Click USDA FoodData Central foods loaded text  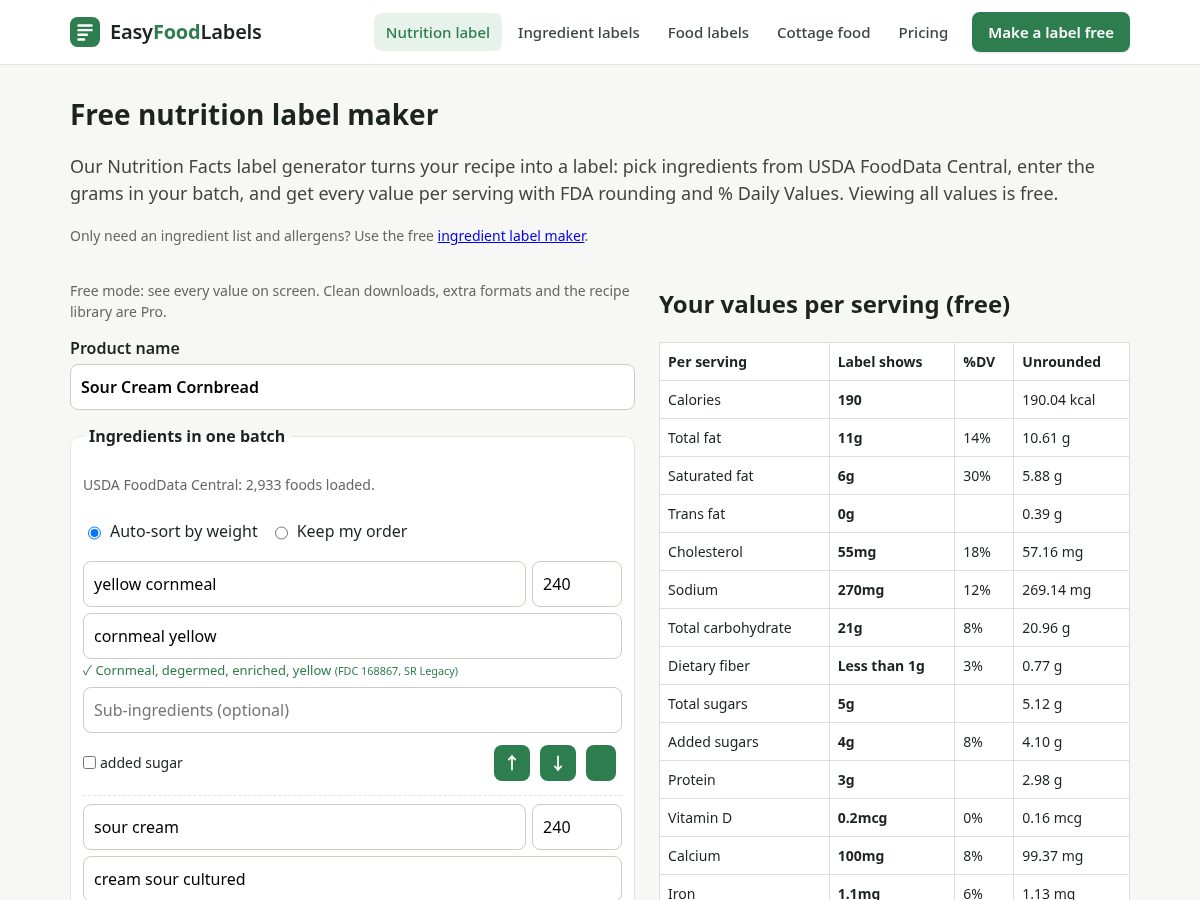coord(229,485)
